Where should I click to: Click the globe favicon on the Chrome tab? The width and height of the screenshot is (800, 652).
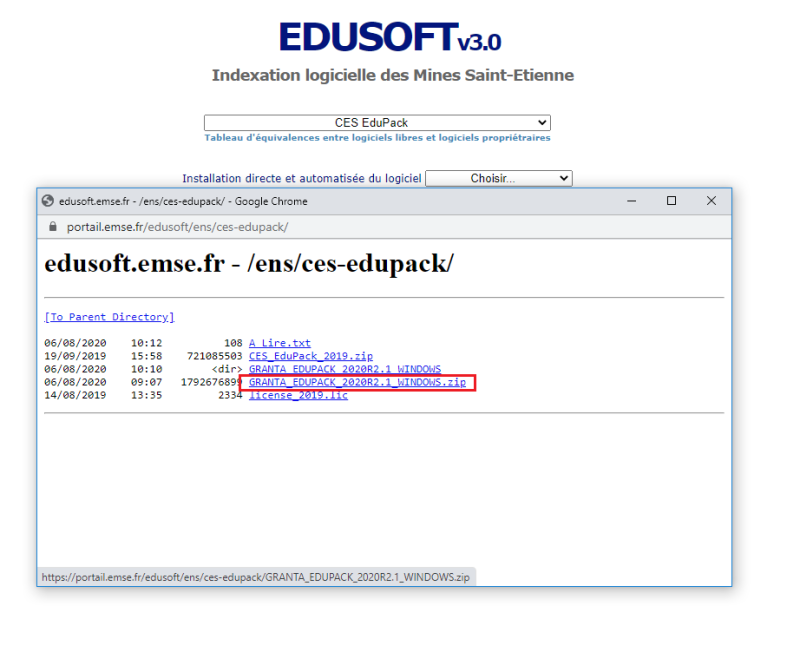pos(46,200)
